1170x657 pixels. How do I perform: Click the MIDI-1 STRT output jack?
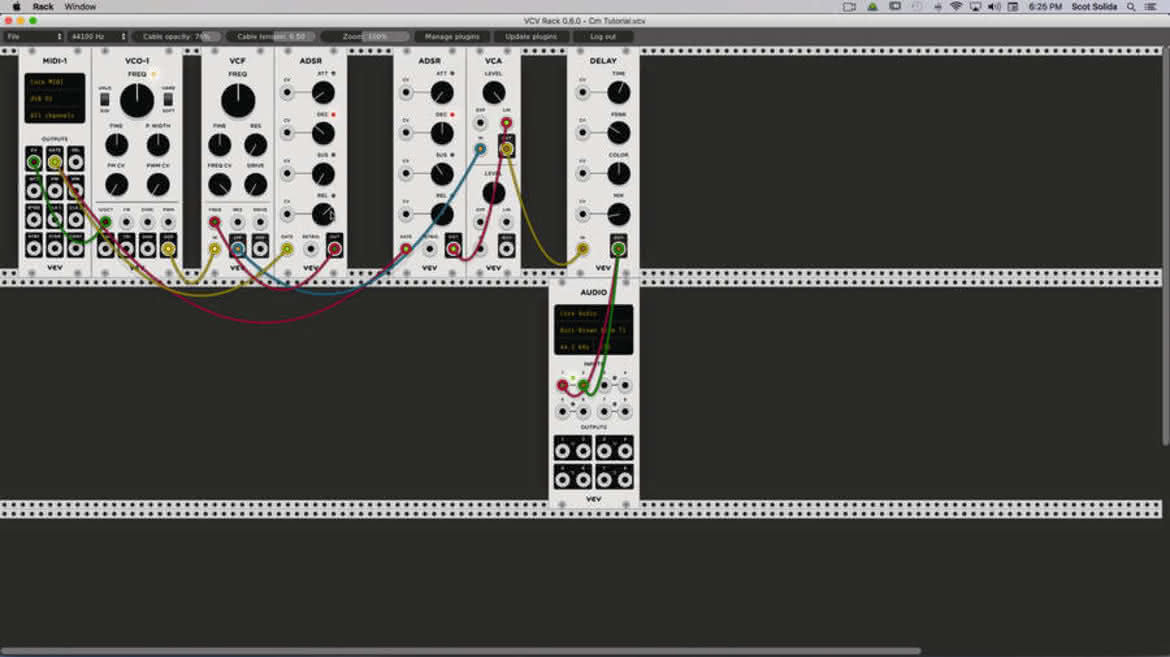(34, 249)
